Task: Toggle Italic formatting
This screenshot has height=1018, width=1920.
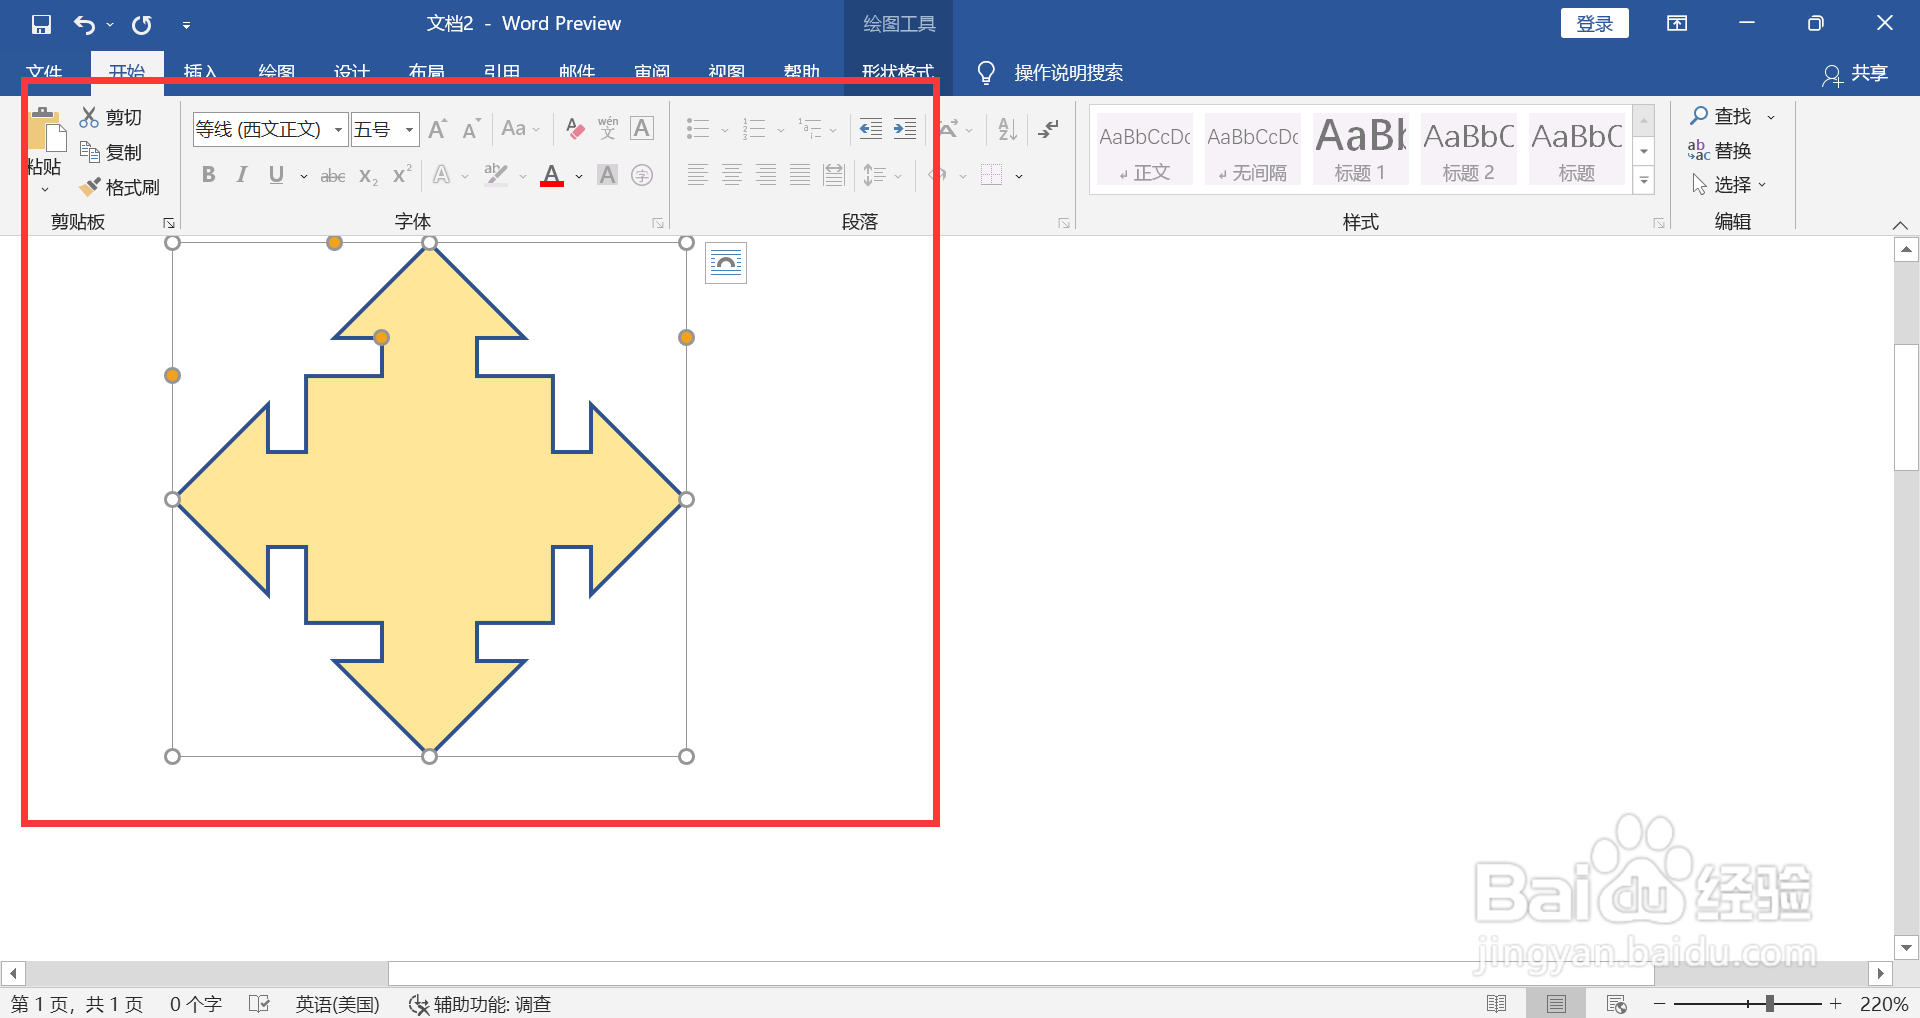Action: coord(242,175)
